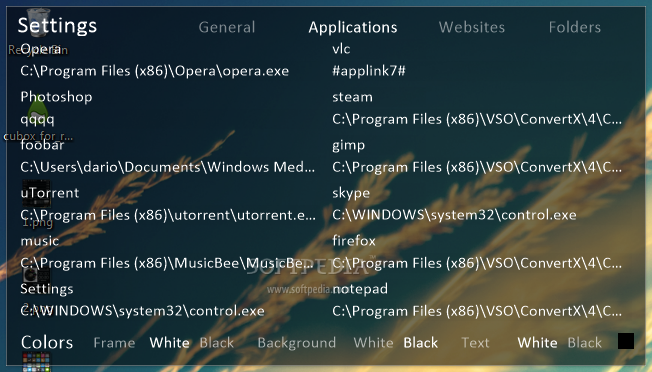Switch to the Websites tab

[x=472, y=27]
